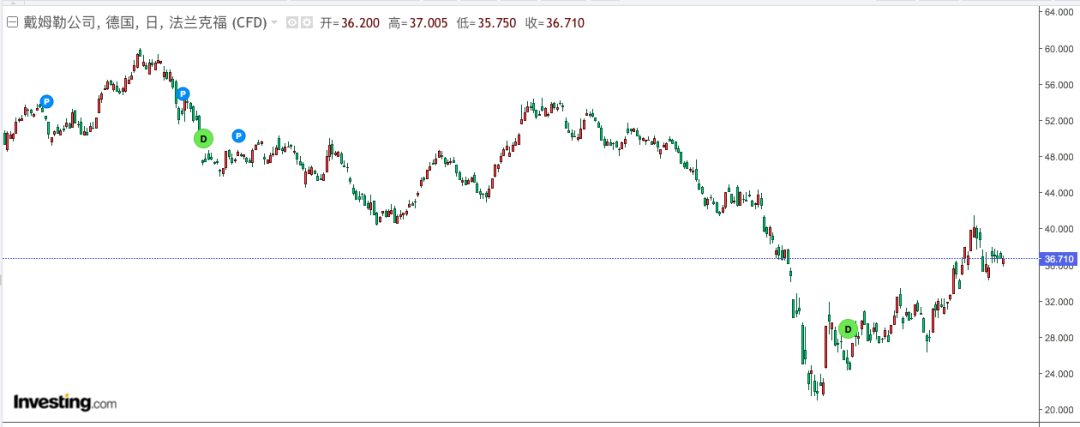Screen dimensions: 1080x427
Task: Click the 28.000 price axis label
Action: click(1059, 337)
